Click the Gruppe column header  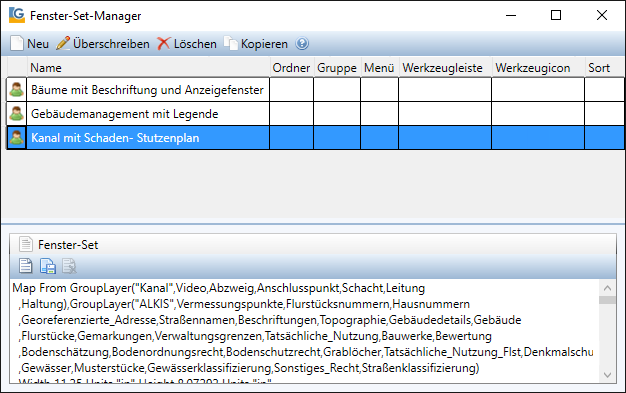337,67
